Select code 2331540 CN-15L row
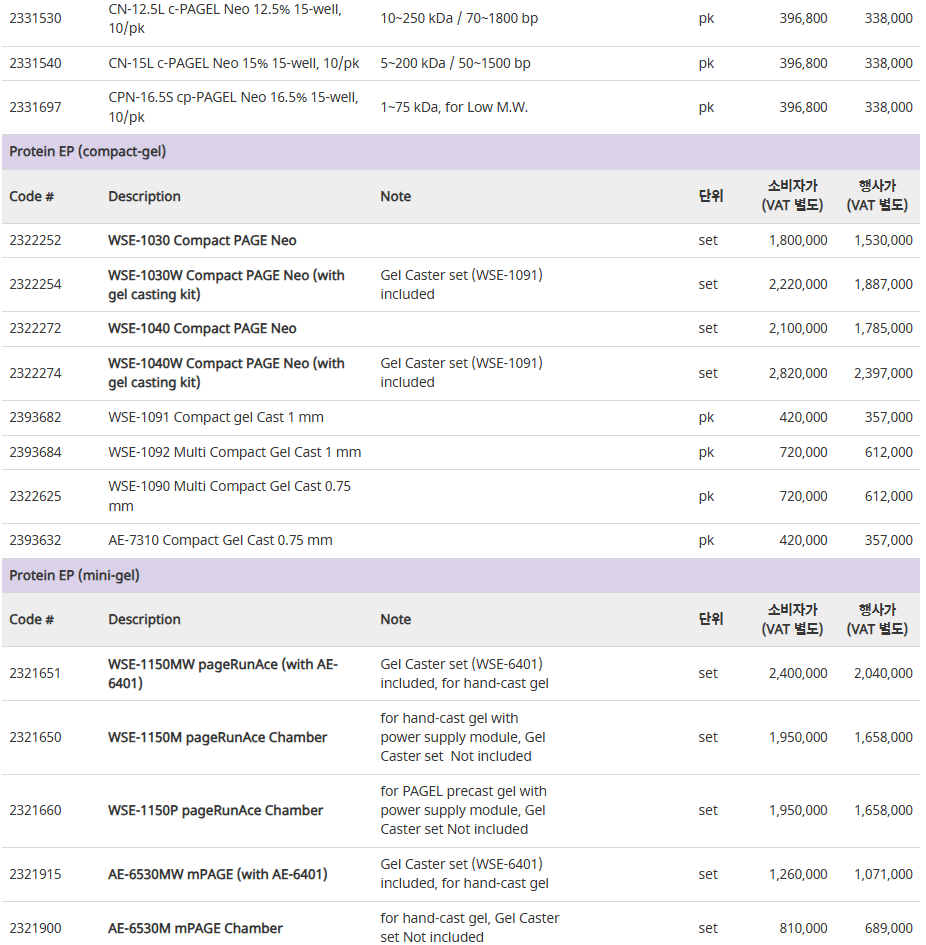 coord(461,63)
